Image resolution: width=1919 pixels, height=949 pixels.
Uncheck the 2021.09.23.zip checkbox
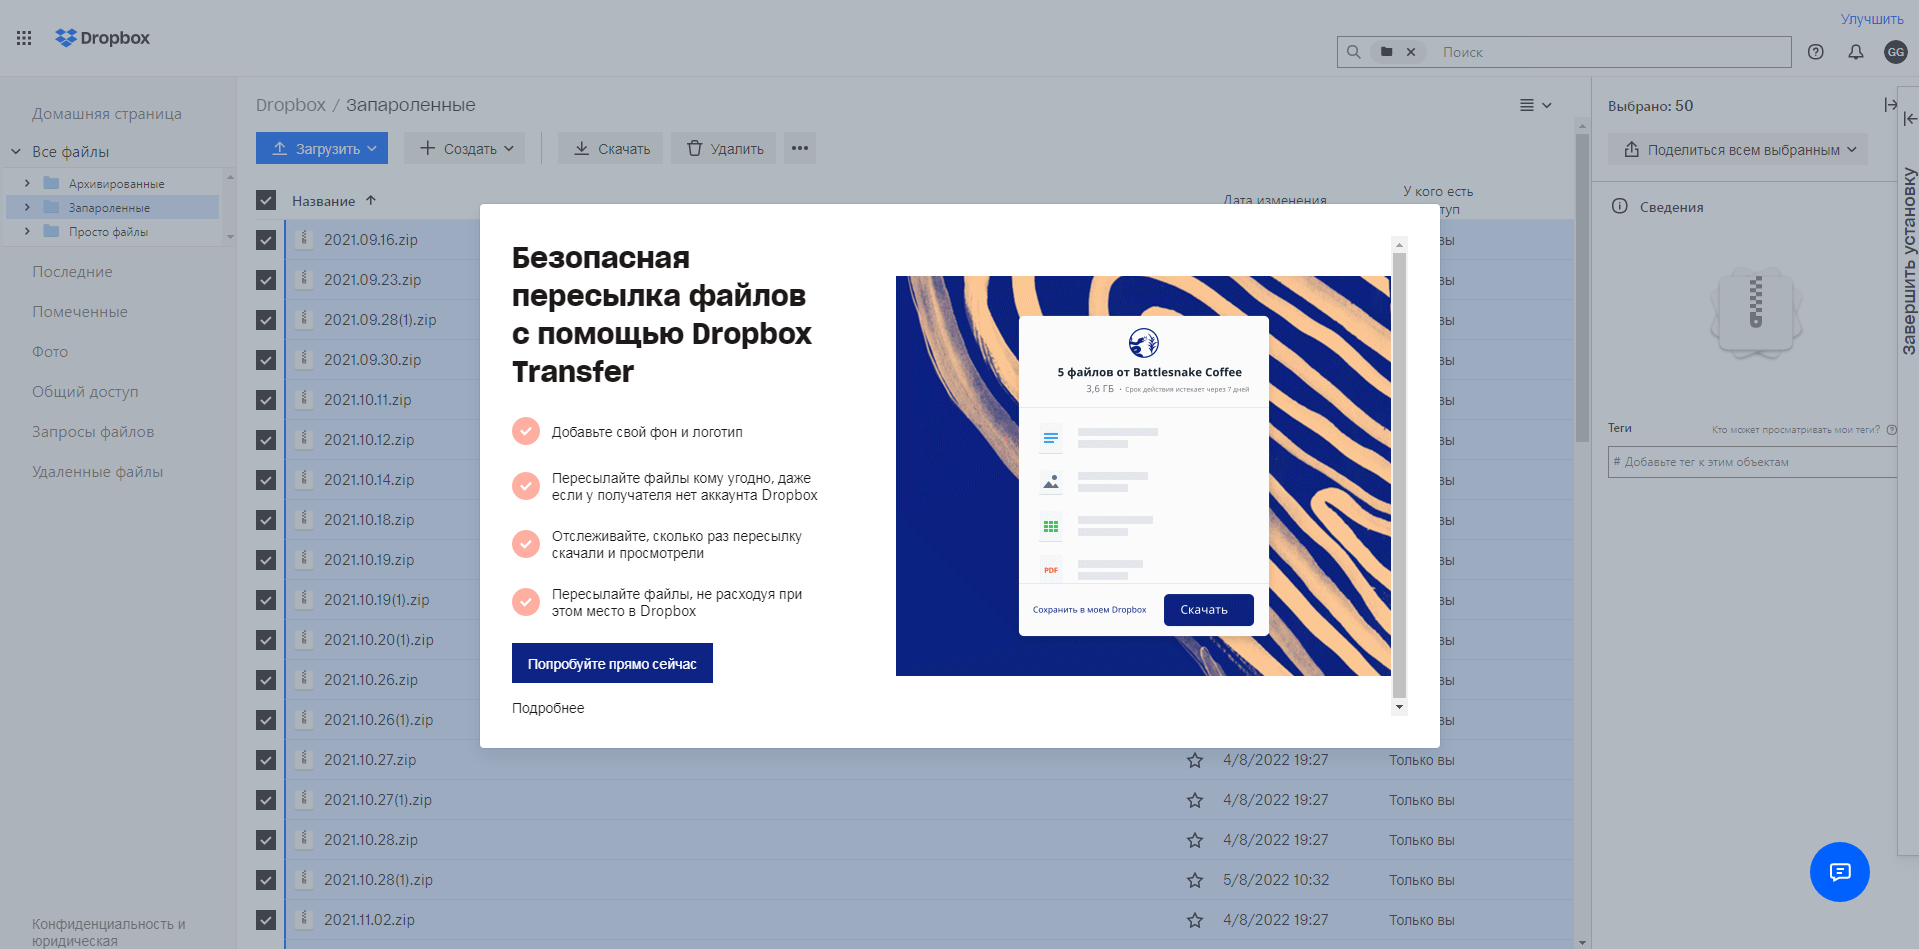point(266,280)
